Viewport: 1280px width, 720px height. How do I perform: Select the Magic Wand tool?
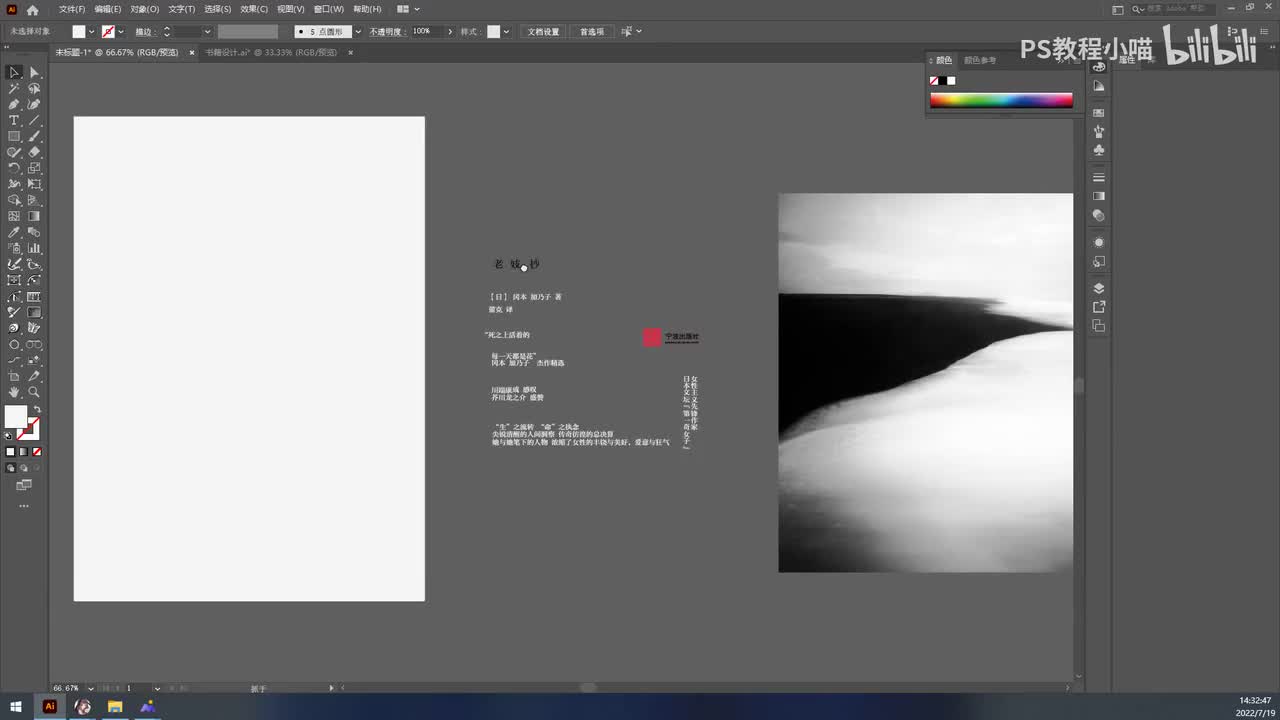(x=14, y=89)
